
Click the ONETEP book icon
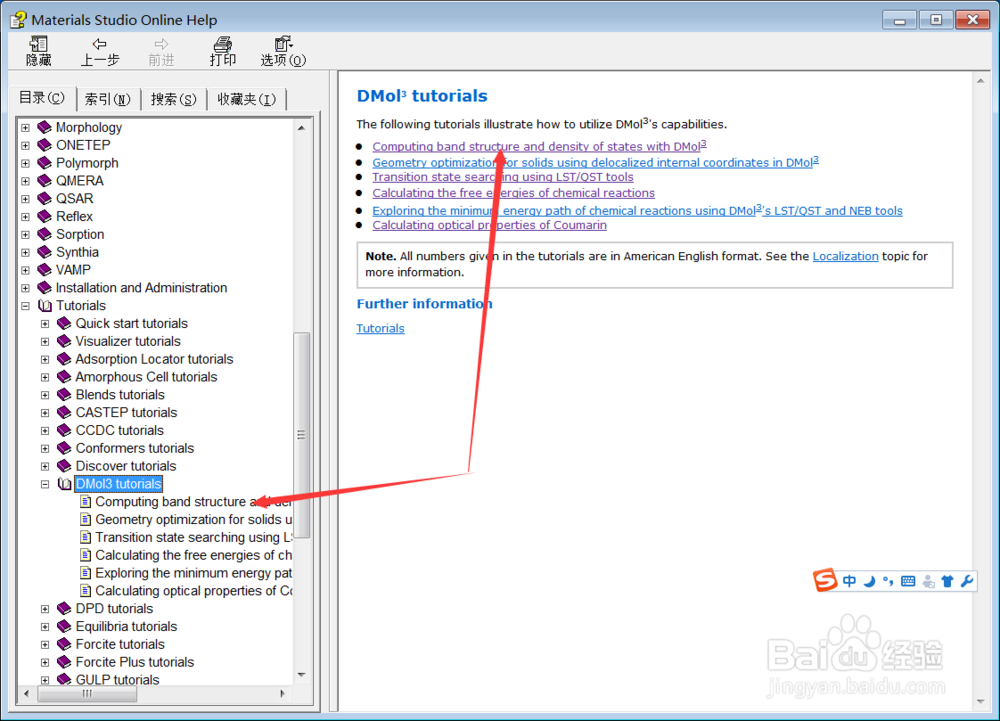(x=44, y=145)
